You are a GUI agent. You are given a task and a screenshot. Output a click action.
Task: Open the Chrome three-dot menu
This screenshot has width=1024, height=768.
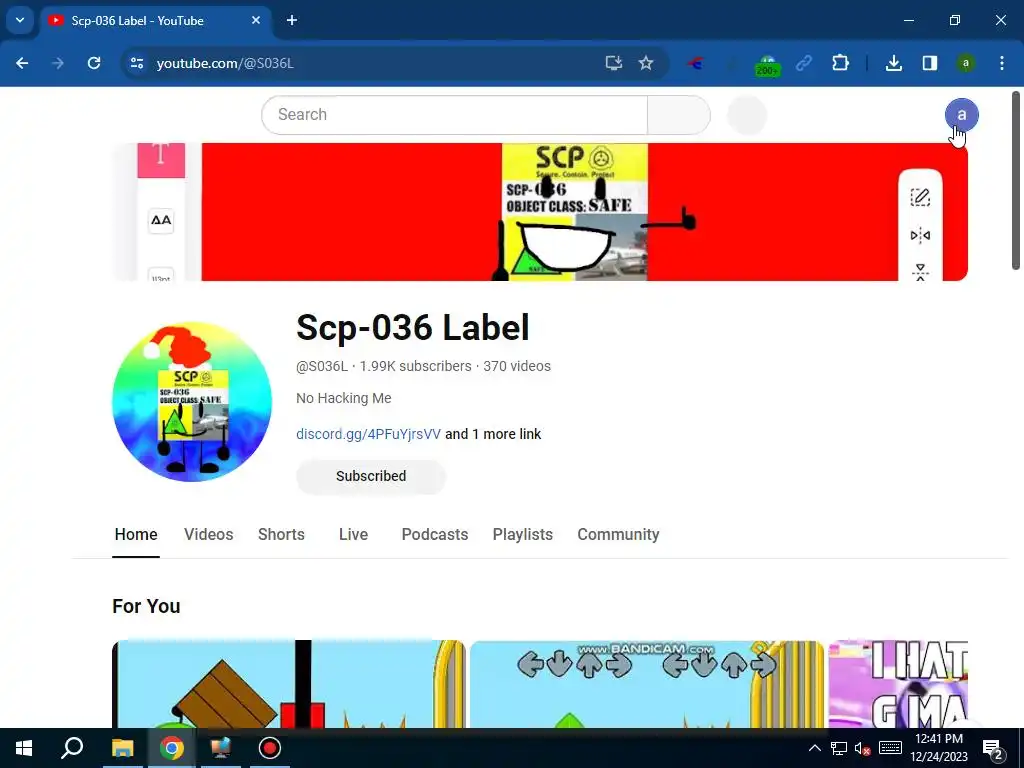click(x=1002, y=63)
